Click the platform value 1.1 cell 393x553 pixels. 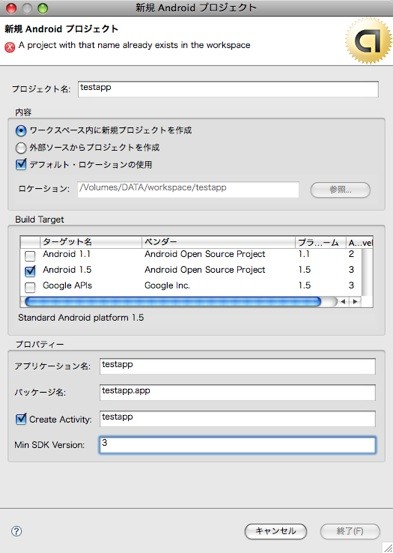coord(304,254)
